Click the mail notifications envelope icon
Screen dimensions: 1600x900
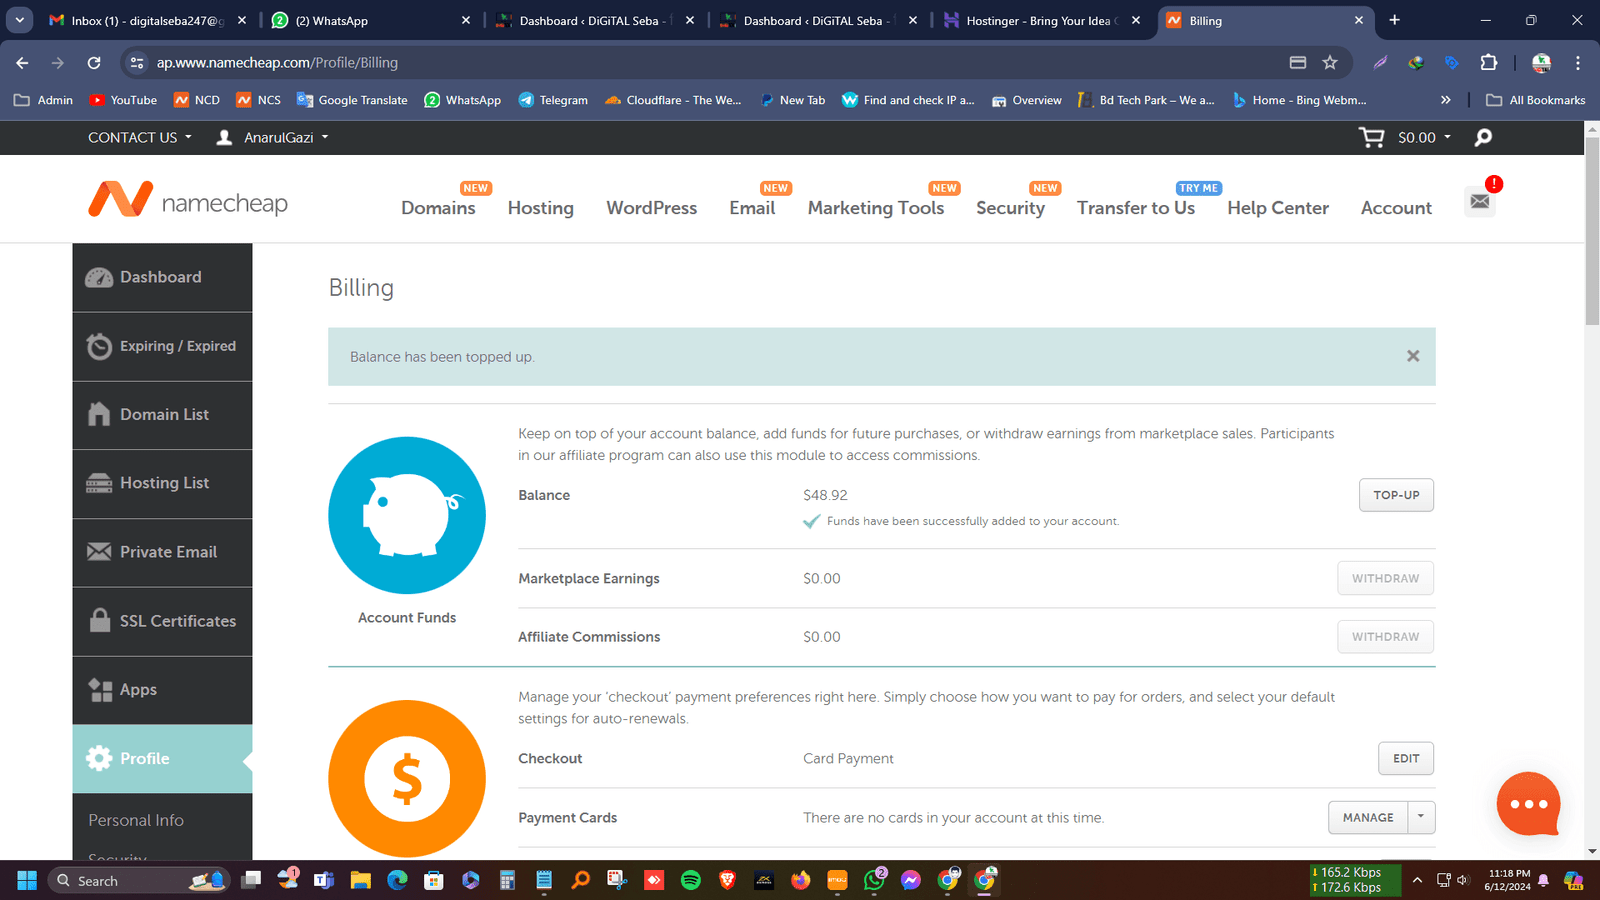1480,201
